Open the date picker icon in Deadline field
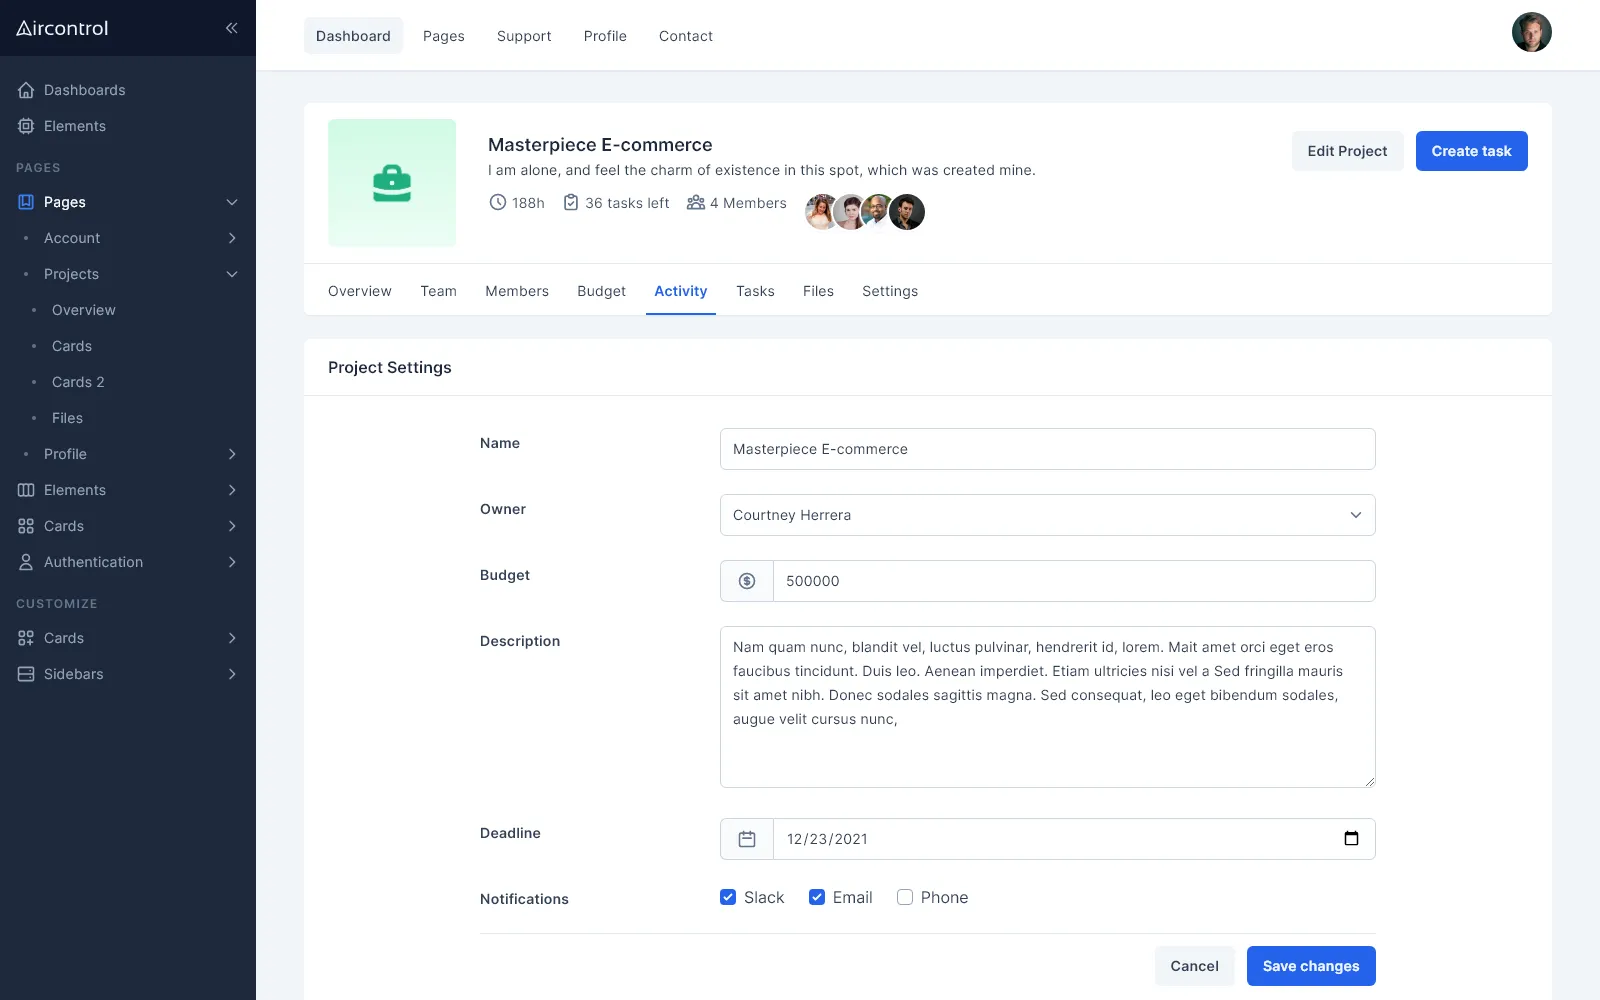This screenshot has height=1000, width=1600. coord(1351,839)
